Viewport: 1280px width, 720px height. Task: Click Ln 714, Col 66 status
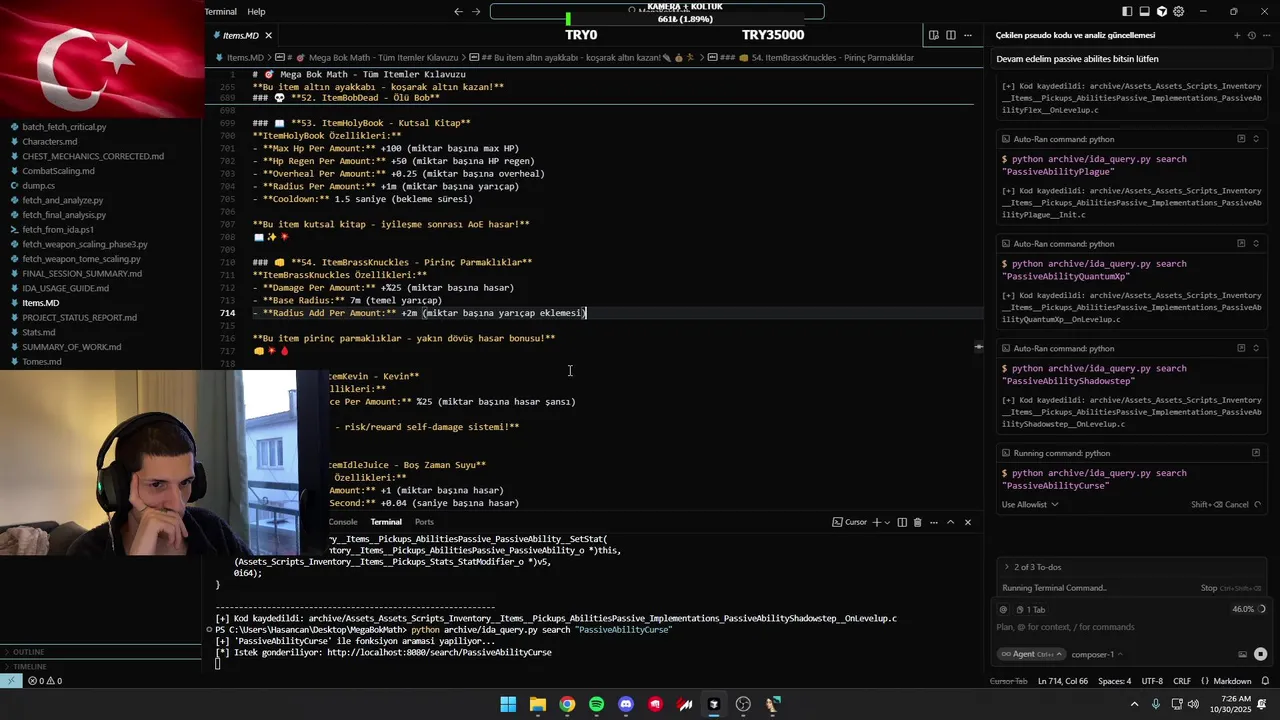coord(1062,681)
